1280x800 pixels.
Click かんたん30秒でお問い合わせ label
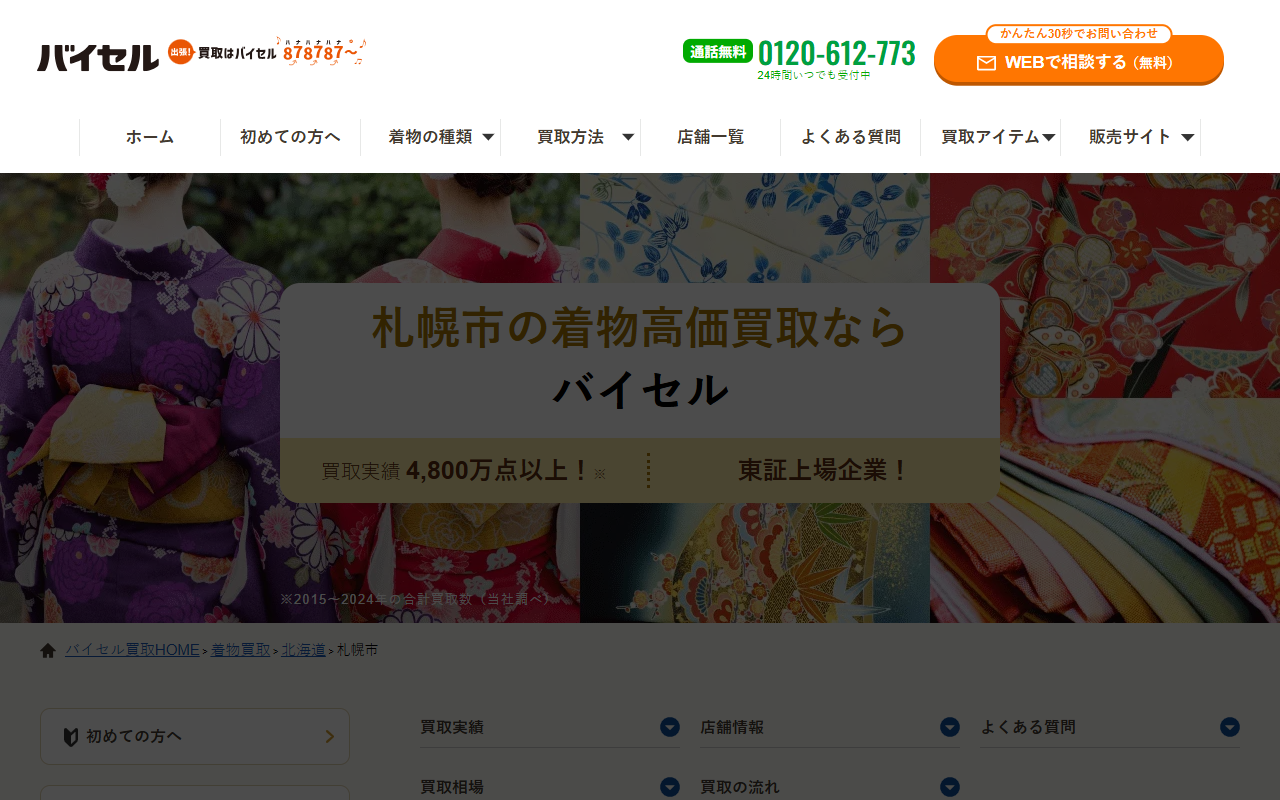(x=1079, y=34)
